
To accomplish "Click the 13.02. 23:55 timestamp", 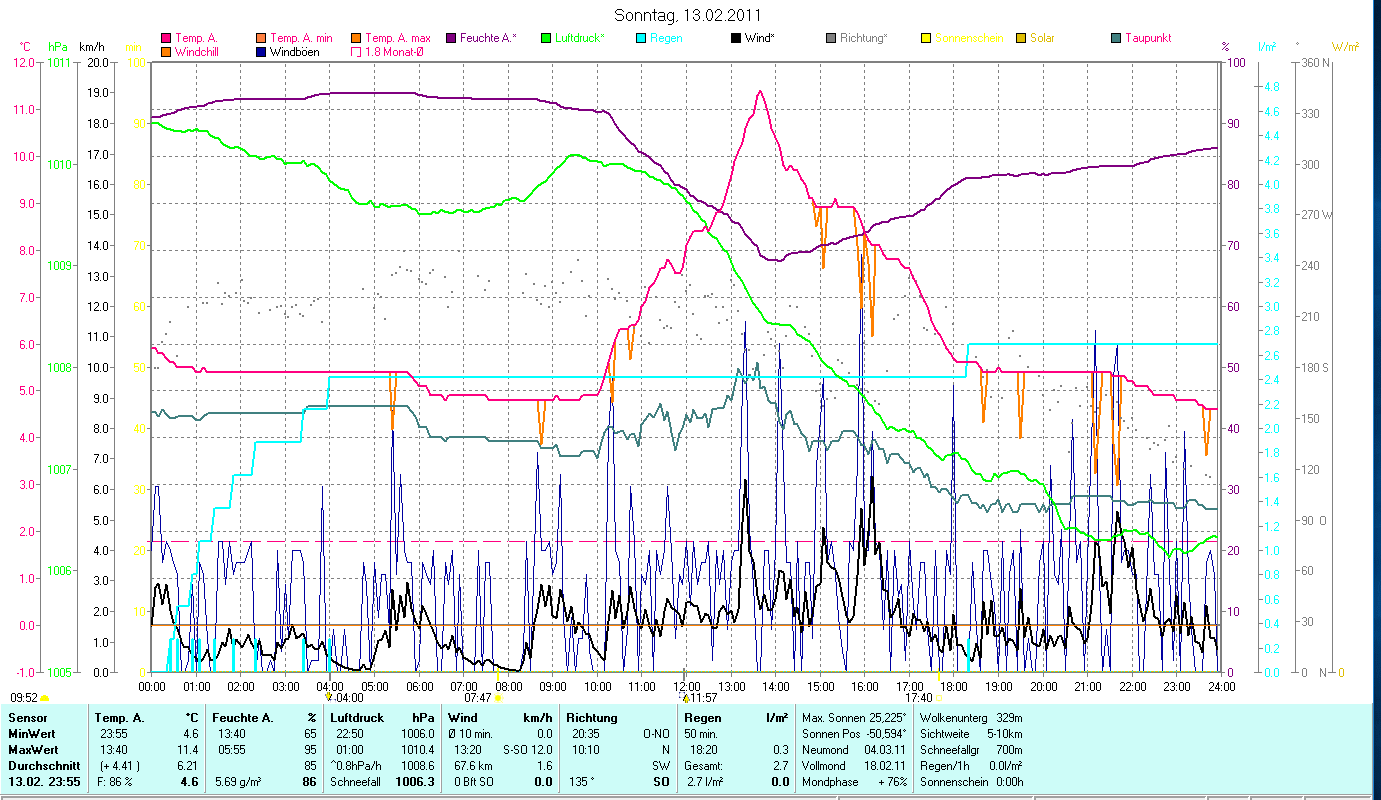I will [x=46, y=781].
